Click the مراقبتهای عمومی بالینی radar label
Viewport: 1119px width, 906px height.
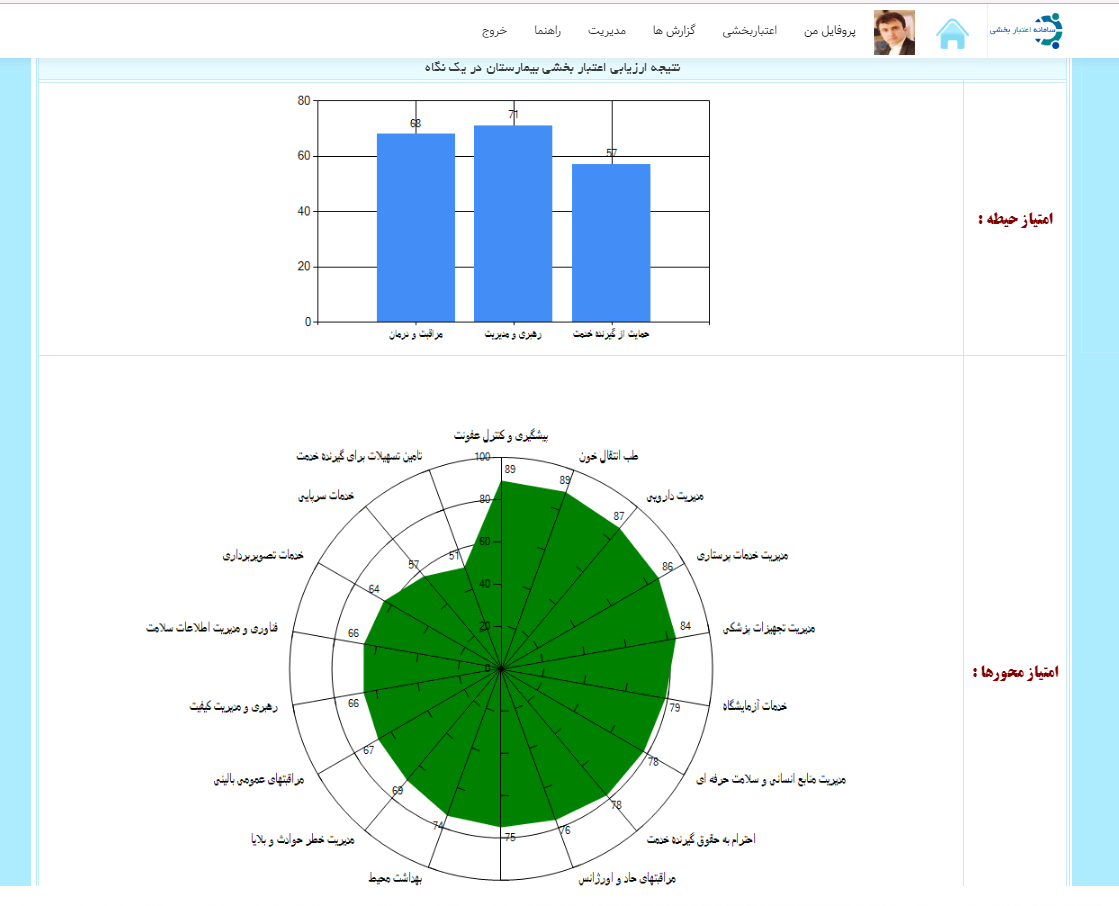(258, 780)
